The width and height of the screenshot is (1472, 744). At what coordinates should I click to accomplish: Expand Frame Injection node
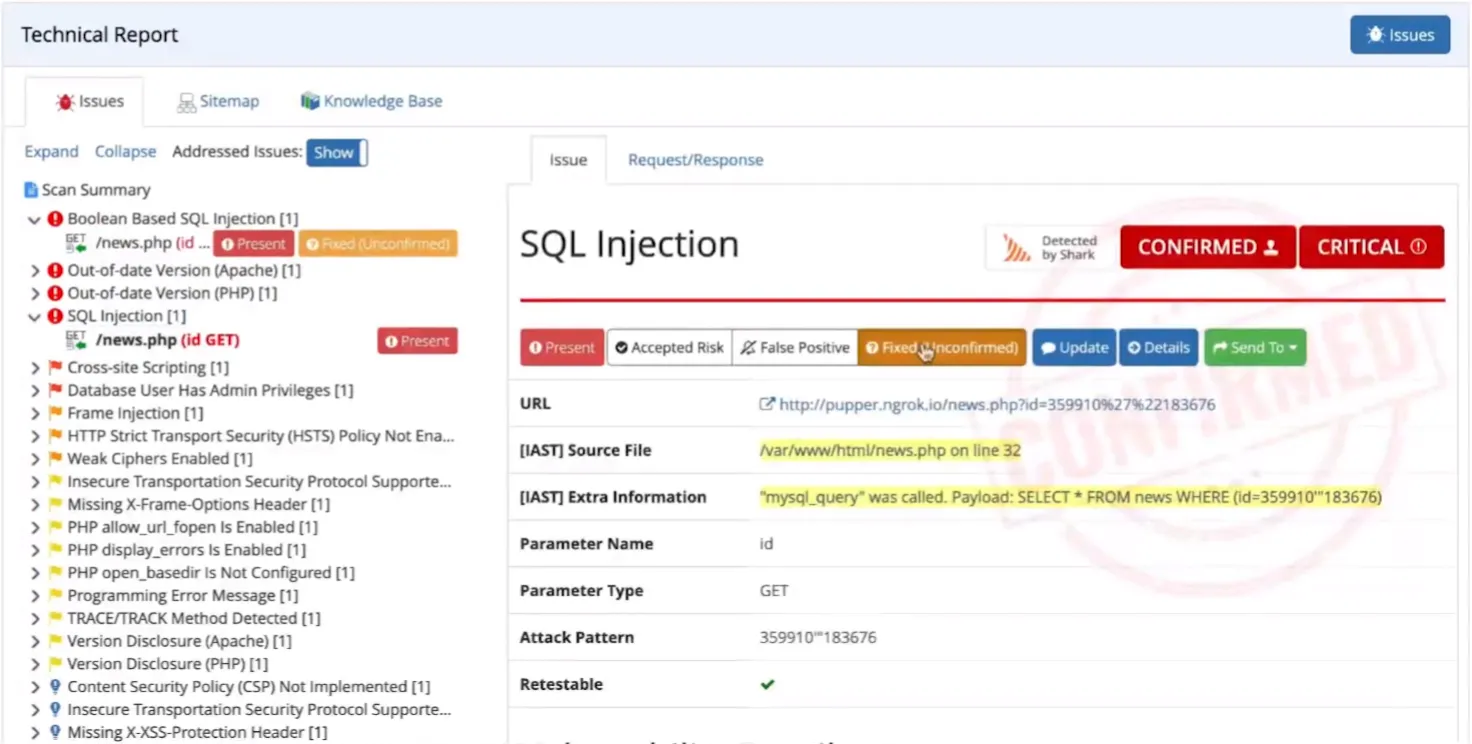coord(35,414)
